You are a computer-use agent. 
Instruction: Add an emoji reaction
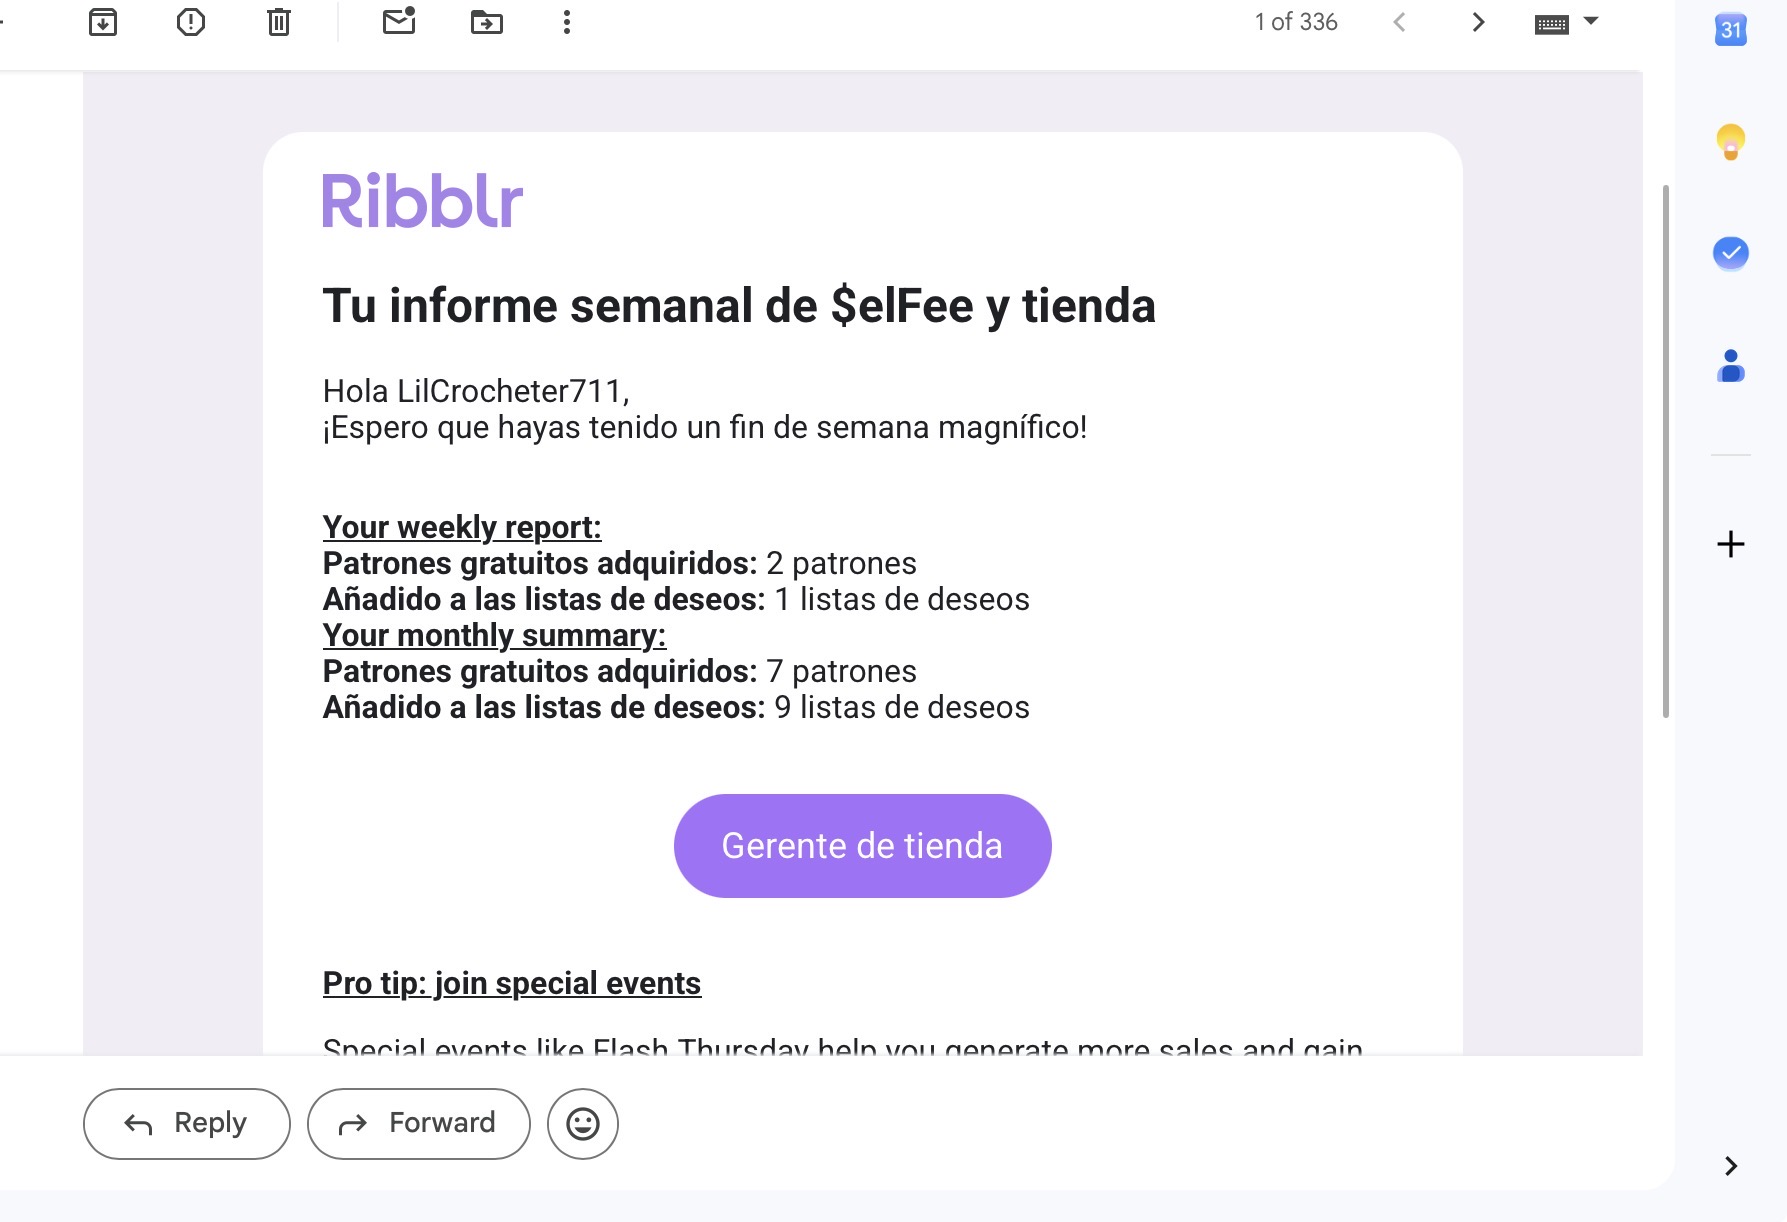coord(583,1124)
